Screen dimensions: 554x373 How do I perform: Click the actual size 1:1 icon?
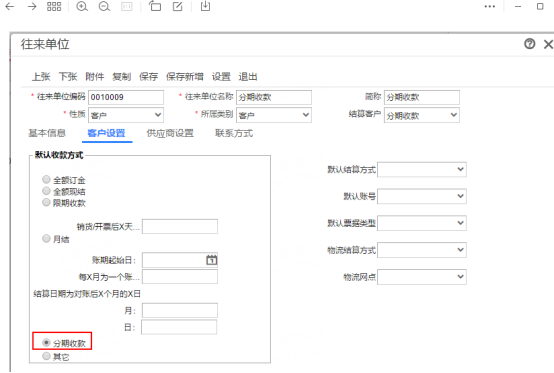pyautogui.click(x=126, y=6)
